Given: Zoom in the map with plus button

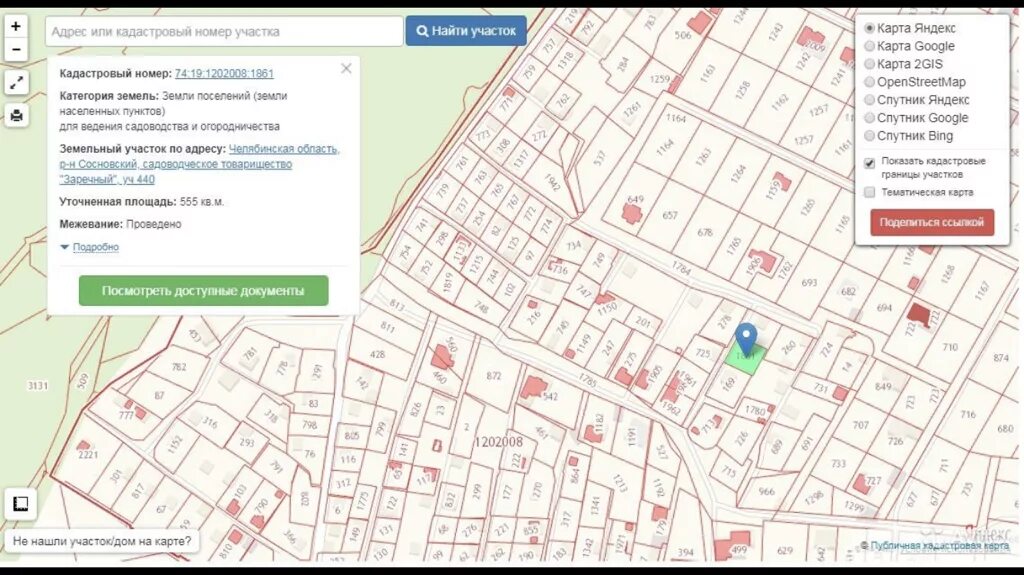Looking at the screenshot, I should click(16, 26).
